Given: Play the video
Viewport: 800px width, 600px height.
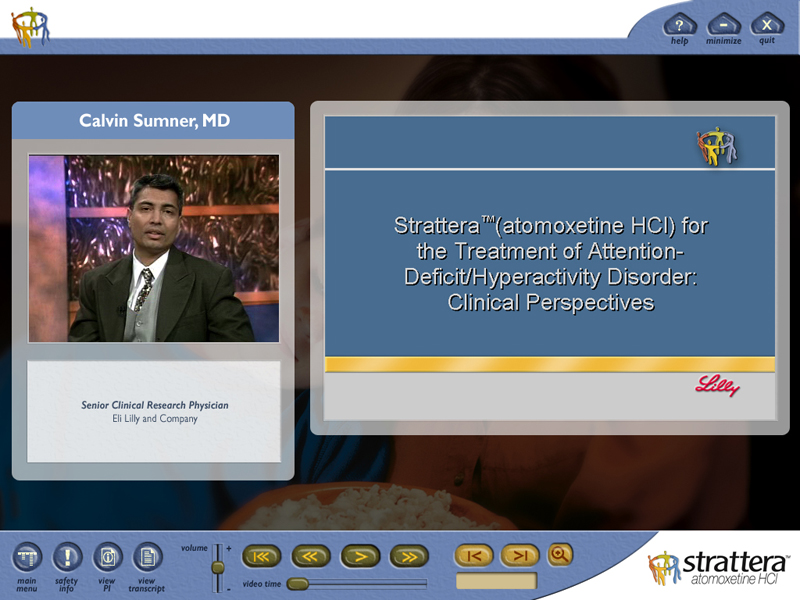Looking at the screenshot, I should click(x=360, y=557).
